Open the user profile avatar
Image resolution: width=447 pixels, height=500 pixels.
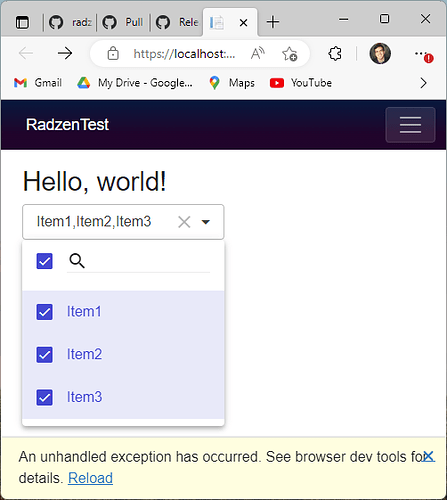tap(380, 53)
